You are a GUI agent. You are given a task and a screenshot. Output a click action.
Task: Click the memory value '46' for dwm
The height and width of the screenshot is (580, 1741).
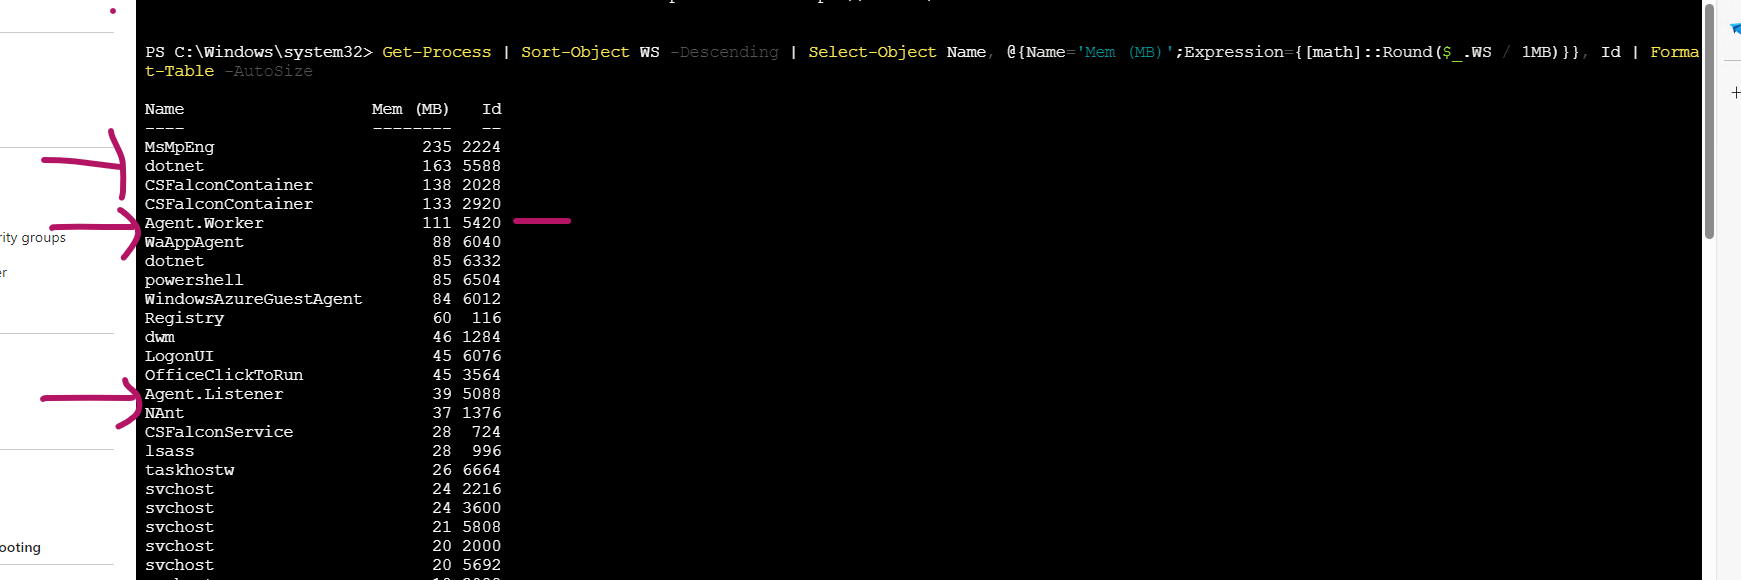pos(441,337)
